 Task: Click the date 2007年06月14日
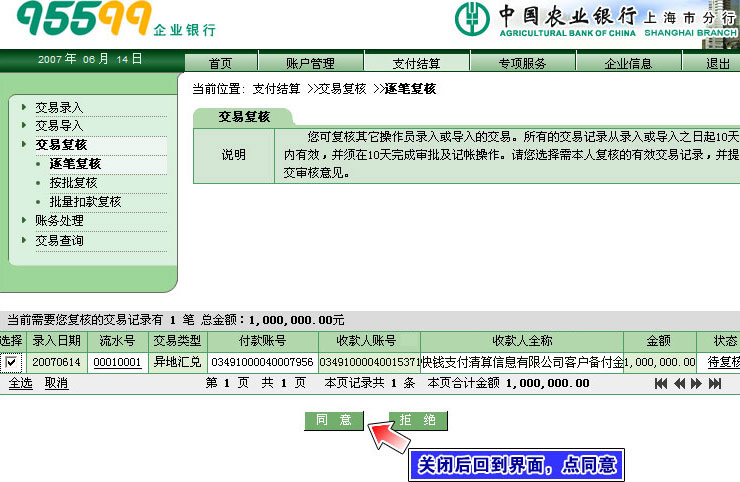(x=90, y=59)
